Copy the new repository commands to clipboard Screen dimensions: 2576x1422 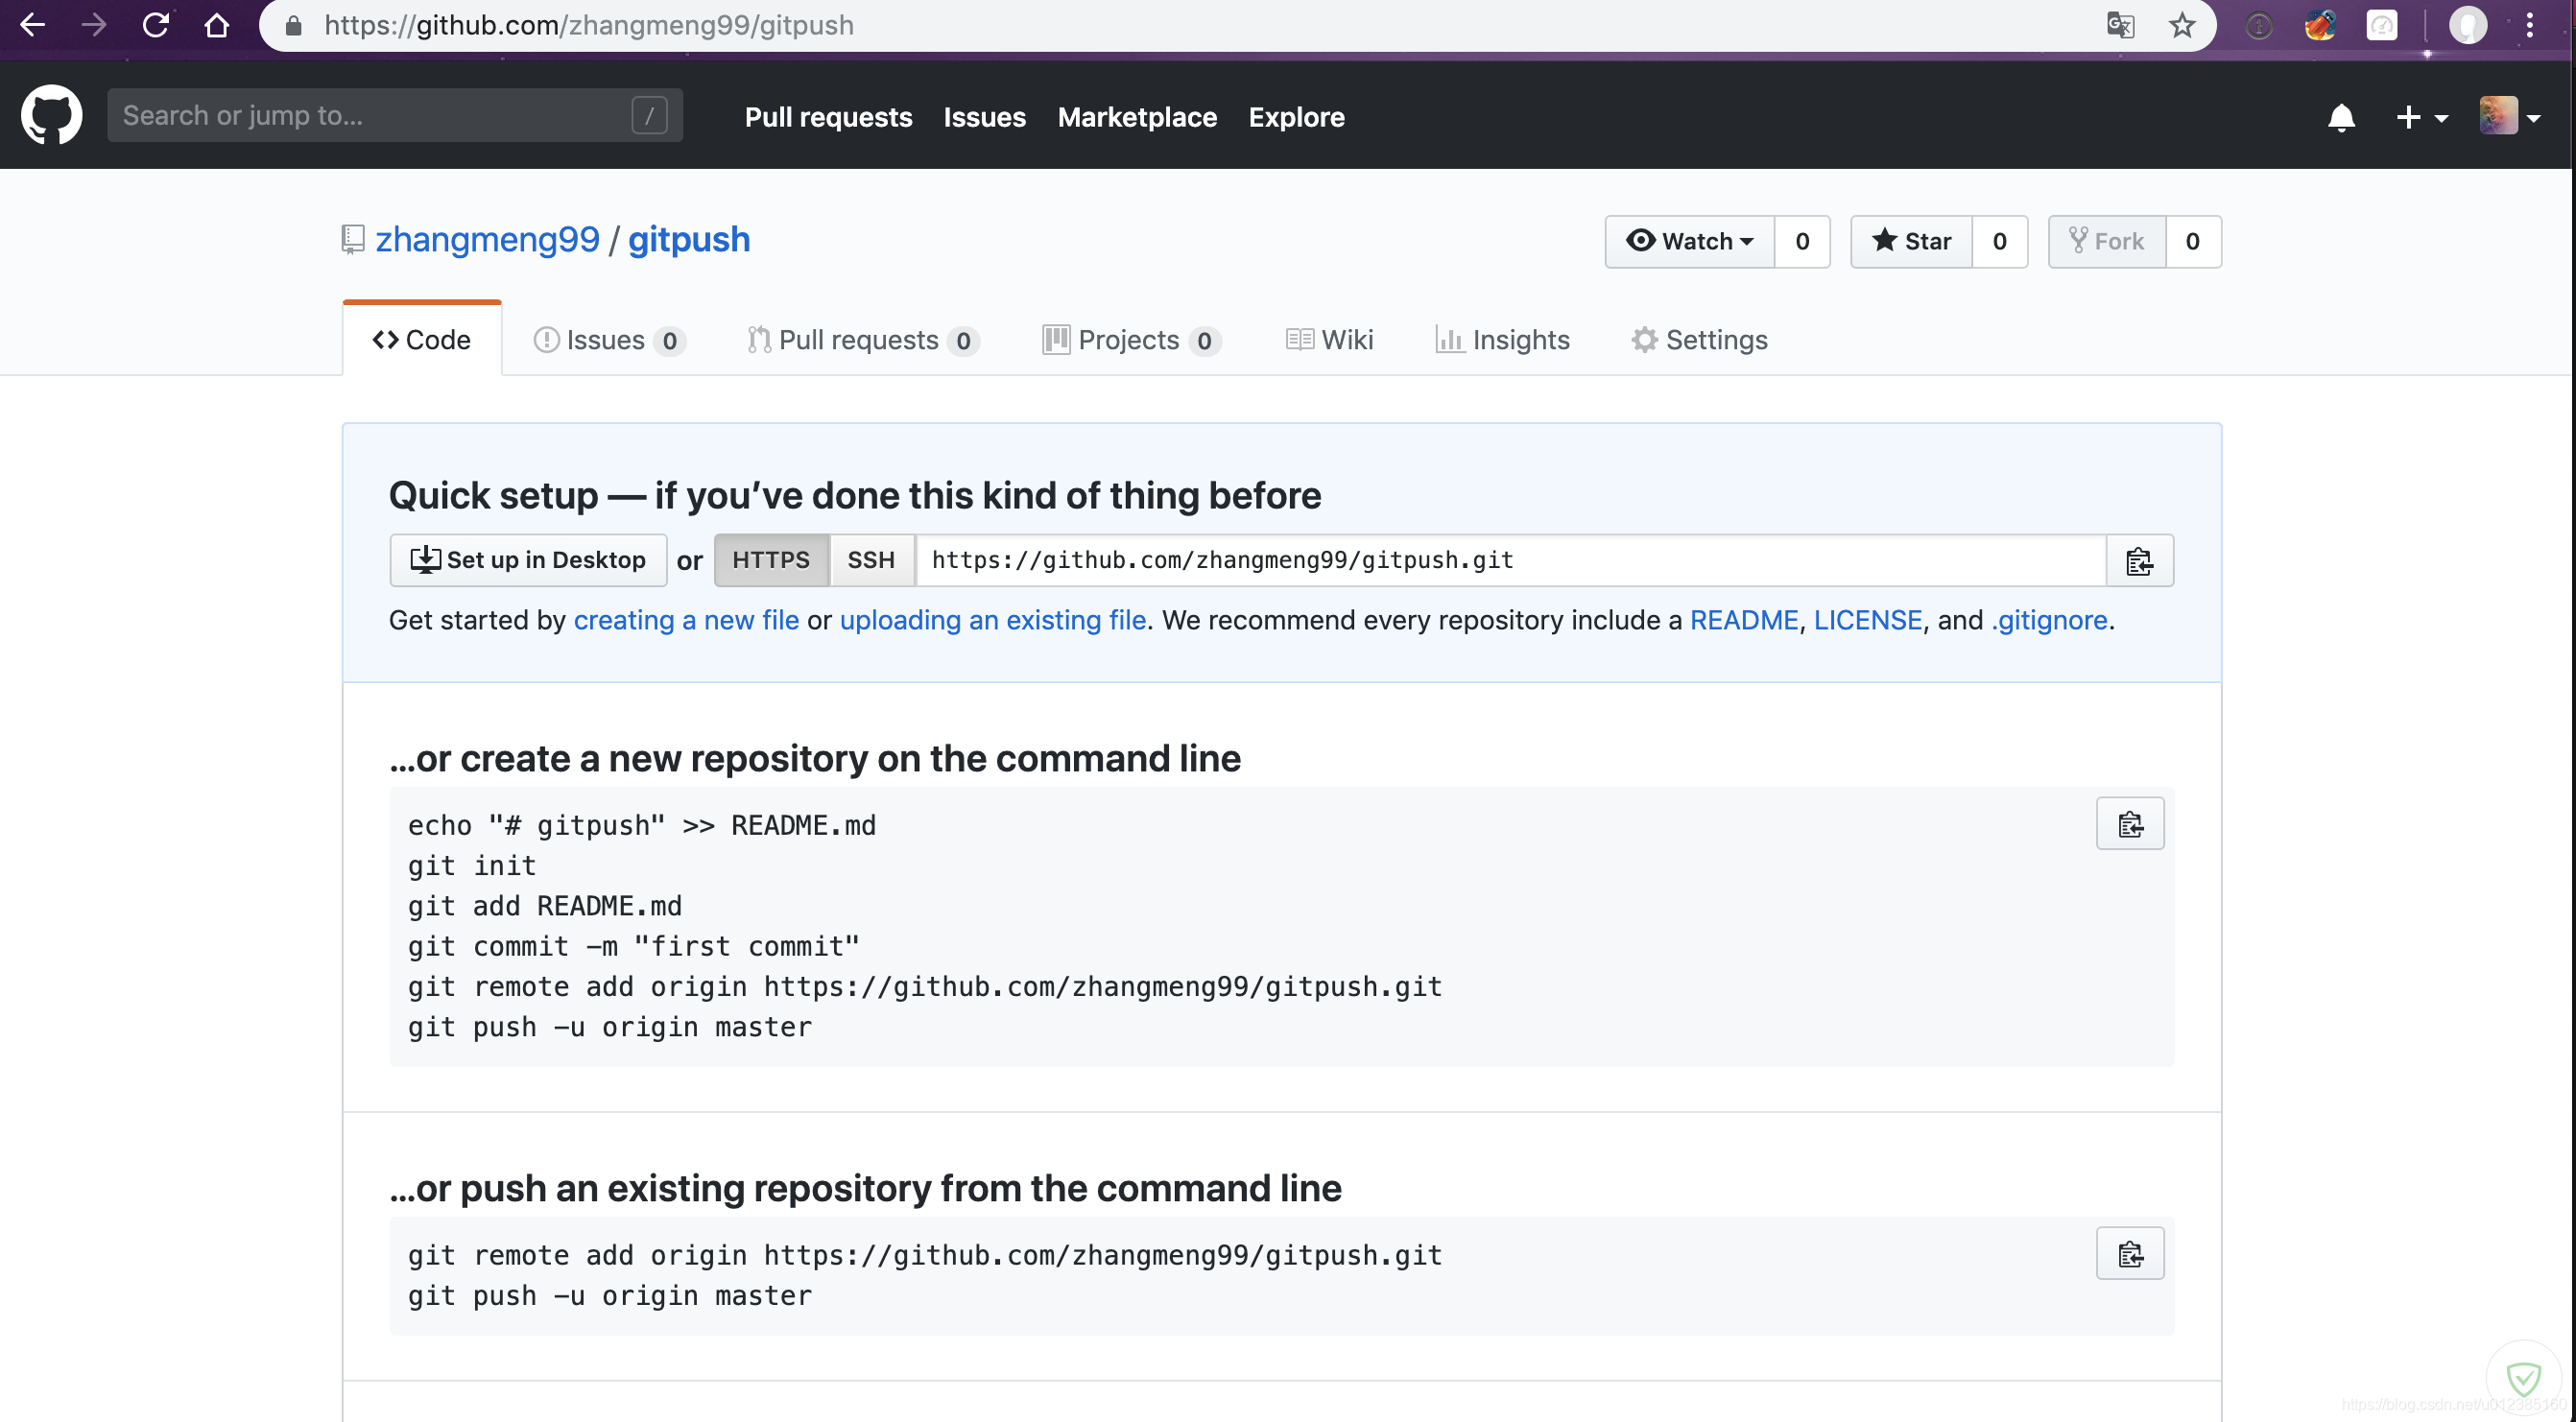tap(2130, 823)
